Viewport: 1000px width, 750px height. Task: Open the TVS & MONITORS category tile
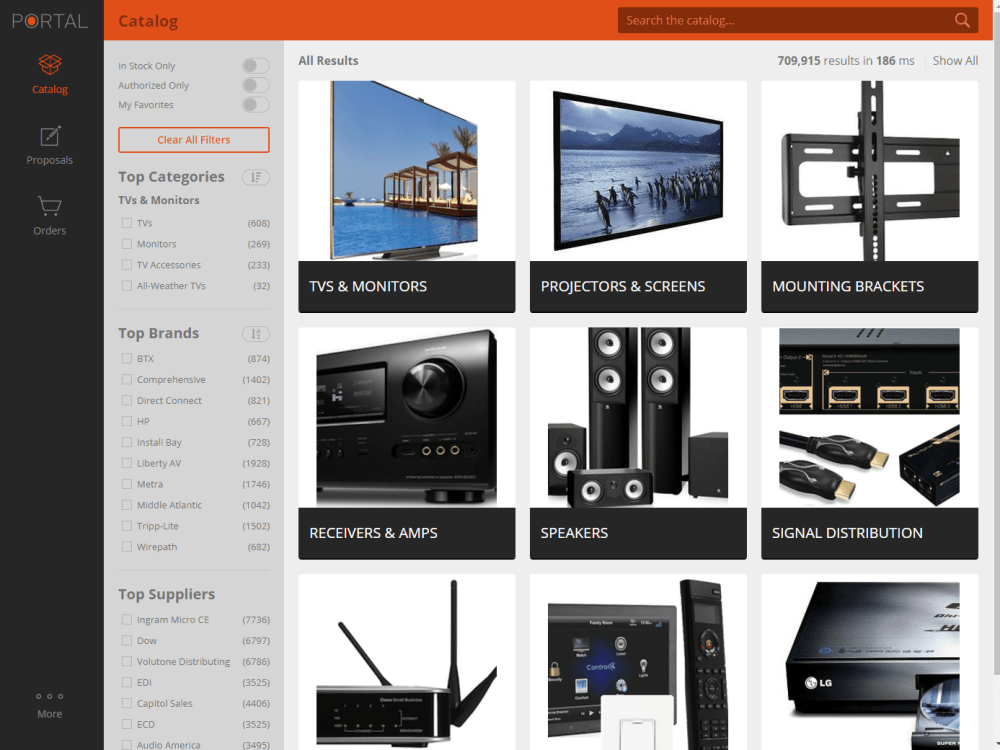(x=407, y=196)
